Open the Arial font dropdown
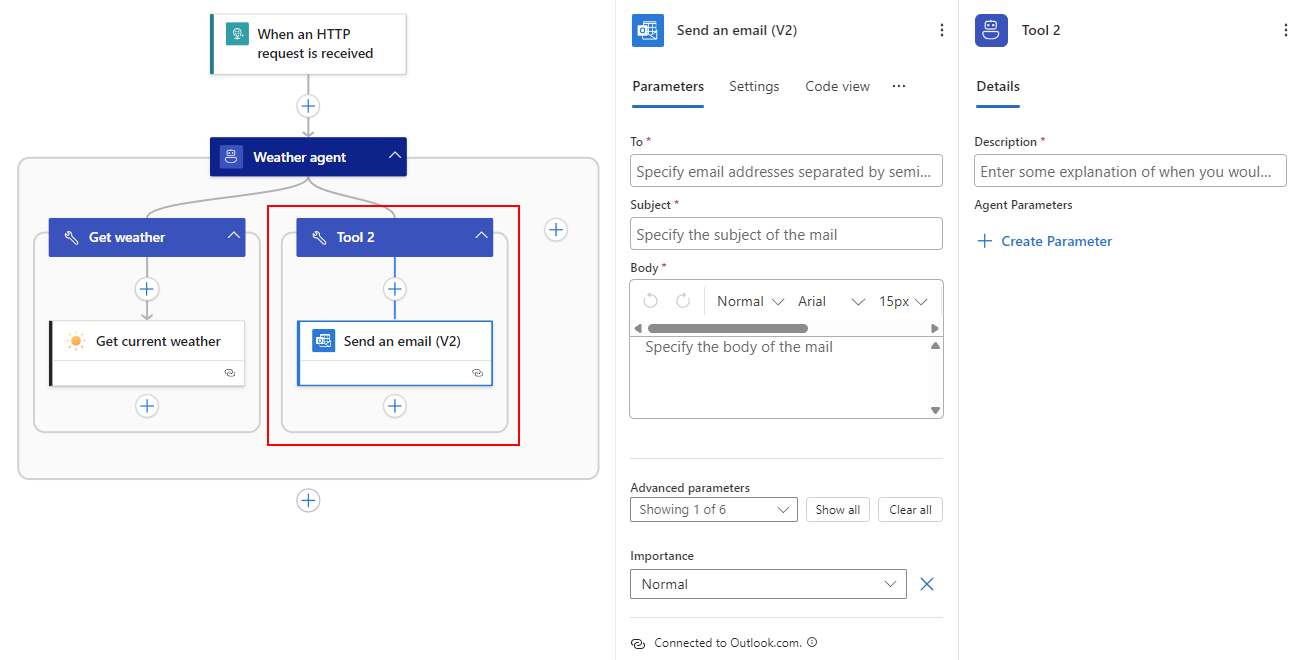 pyautogui.click(x=831, y=301)
